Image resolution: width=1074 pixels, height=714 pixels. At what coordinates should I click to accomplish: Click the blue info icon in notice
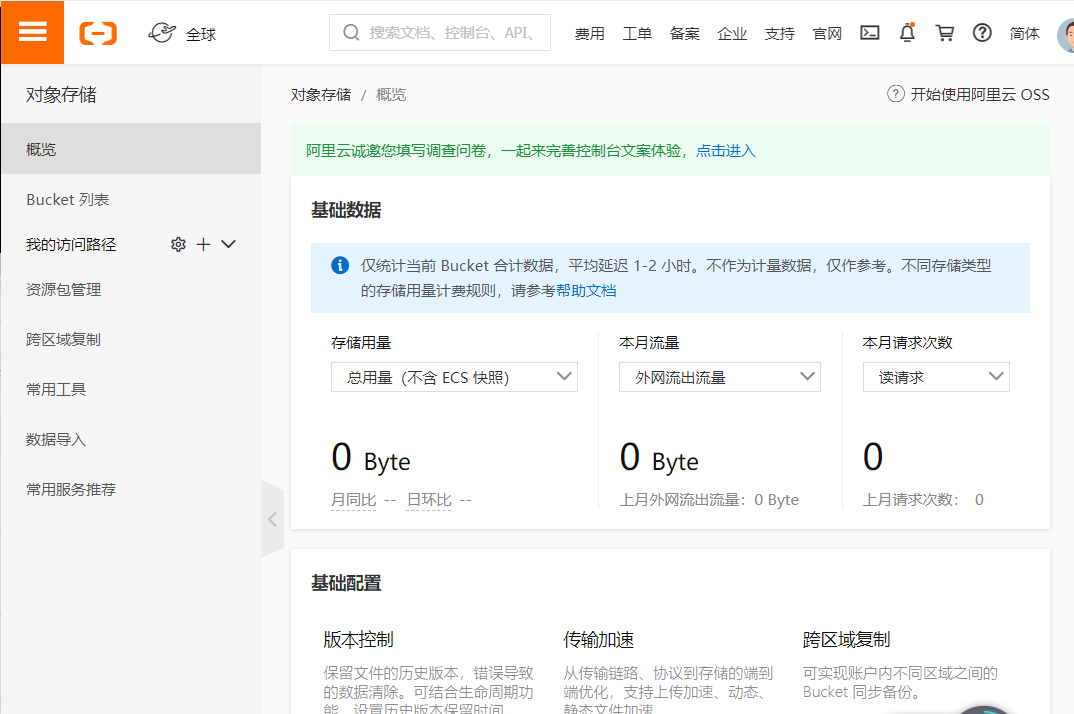[x=340, y=265]
